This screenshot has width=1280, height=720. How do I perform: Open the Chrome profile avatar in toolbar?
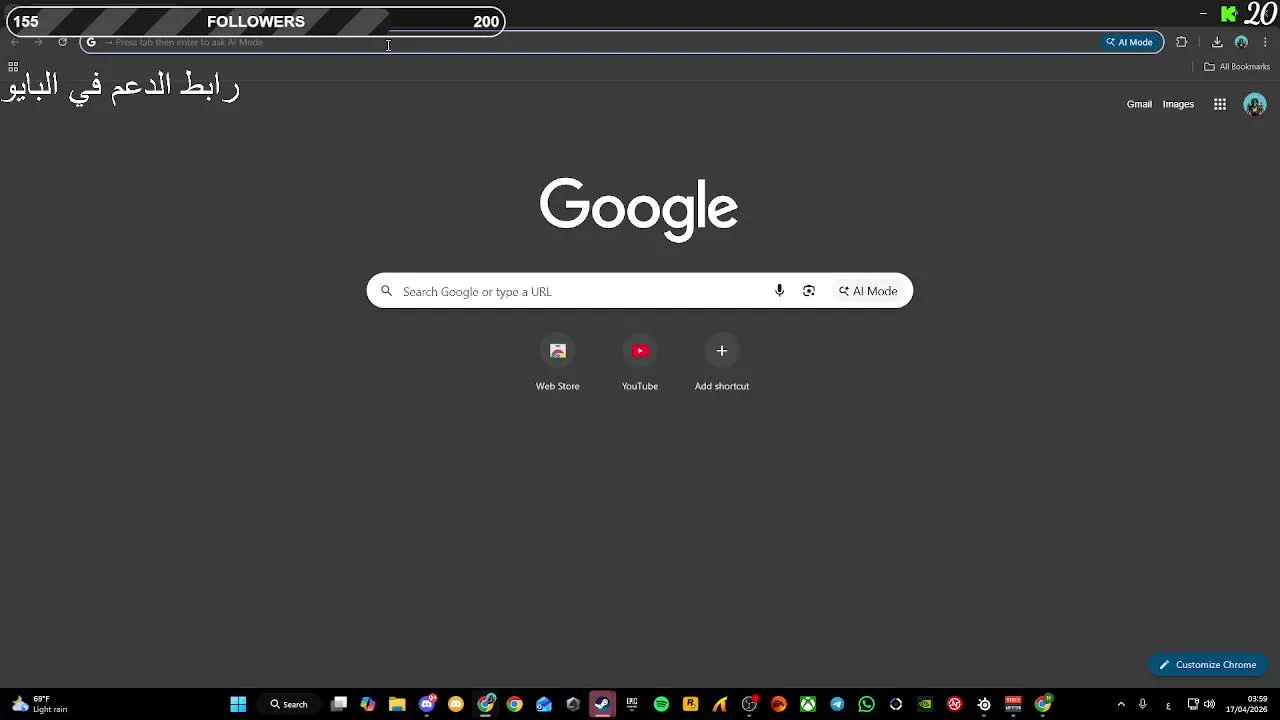(1241, 42)
